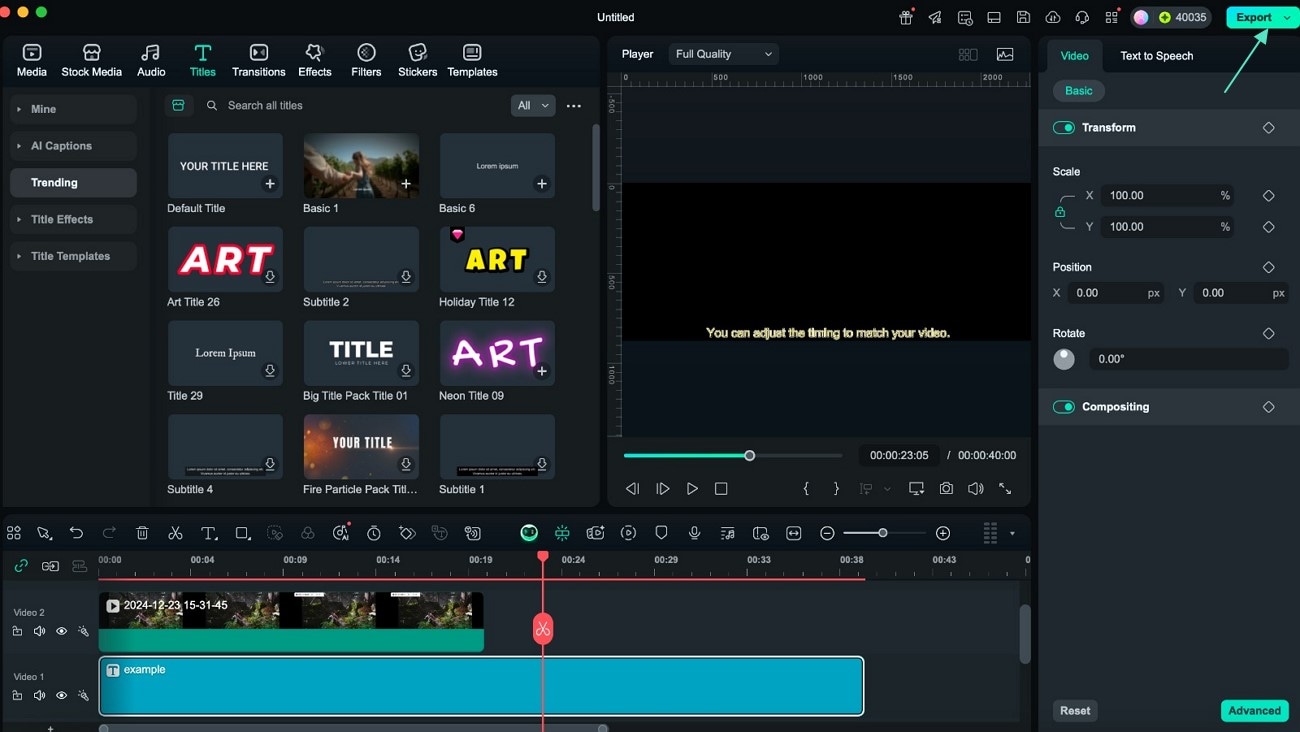Delete the selected clip with trash icon

(x=142, y=534)
